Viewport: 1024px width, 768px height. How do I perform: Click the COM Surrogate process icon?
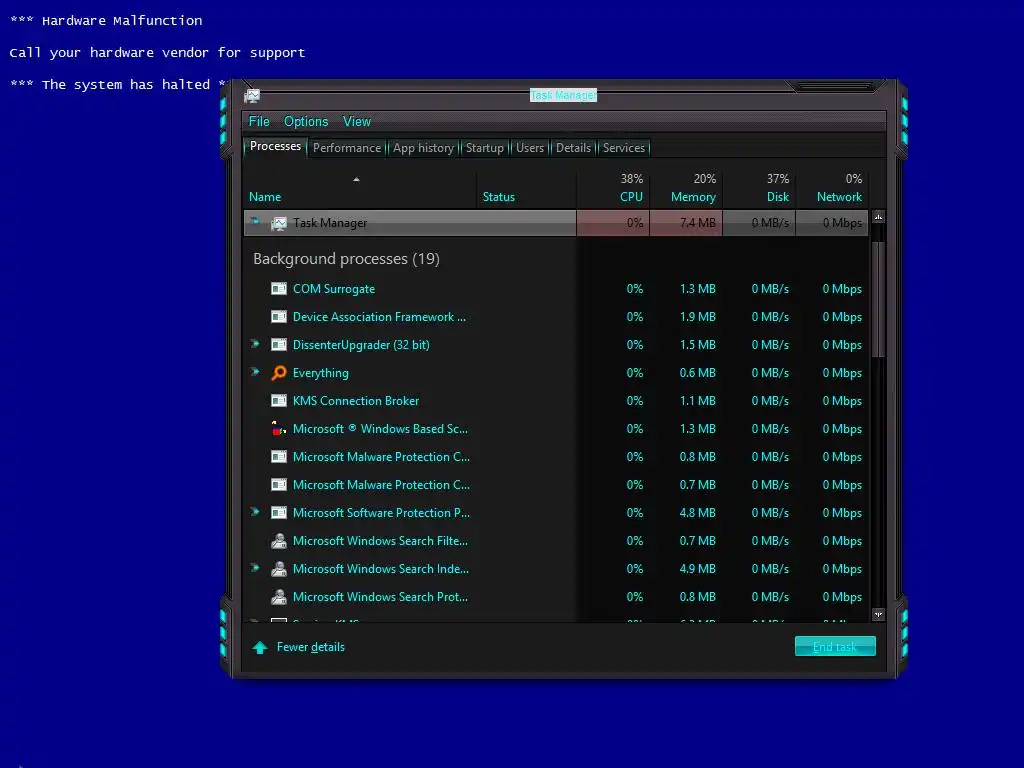(x=279, y=289)
